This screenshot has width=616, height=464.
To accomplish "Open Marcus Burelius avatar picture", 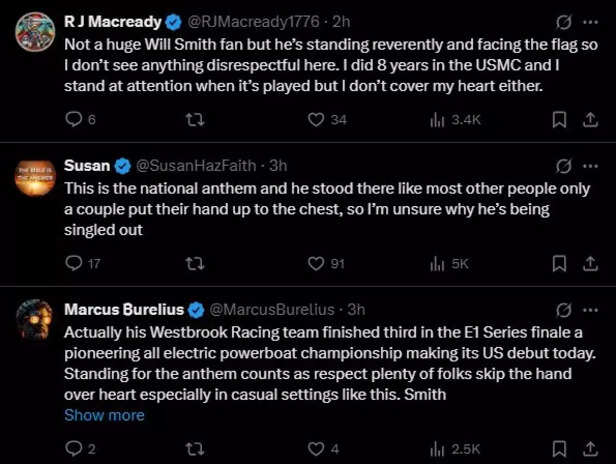I will (35, 322).
